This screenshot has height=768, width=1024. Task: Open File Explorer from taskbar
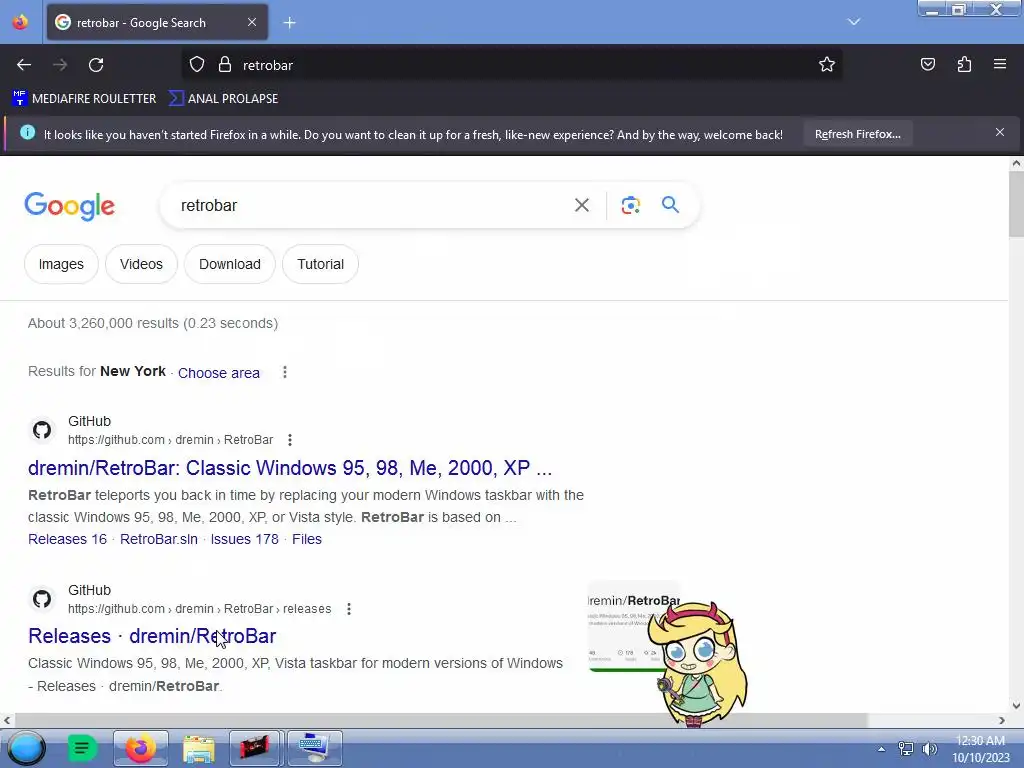pos(199,749)
